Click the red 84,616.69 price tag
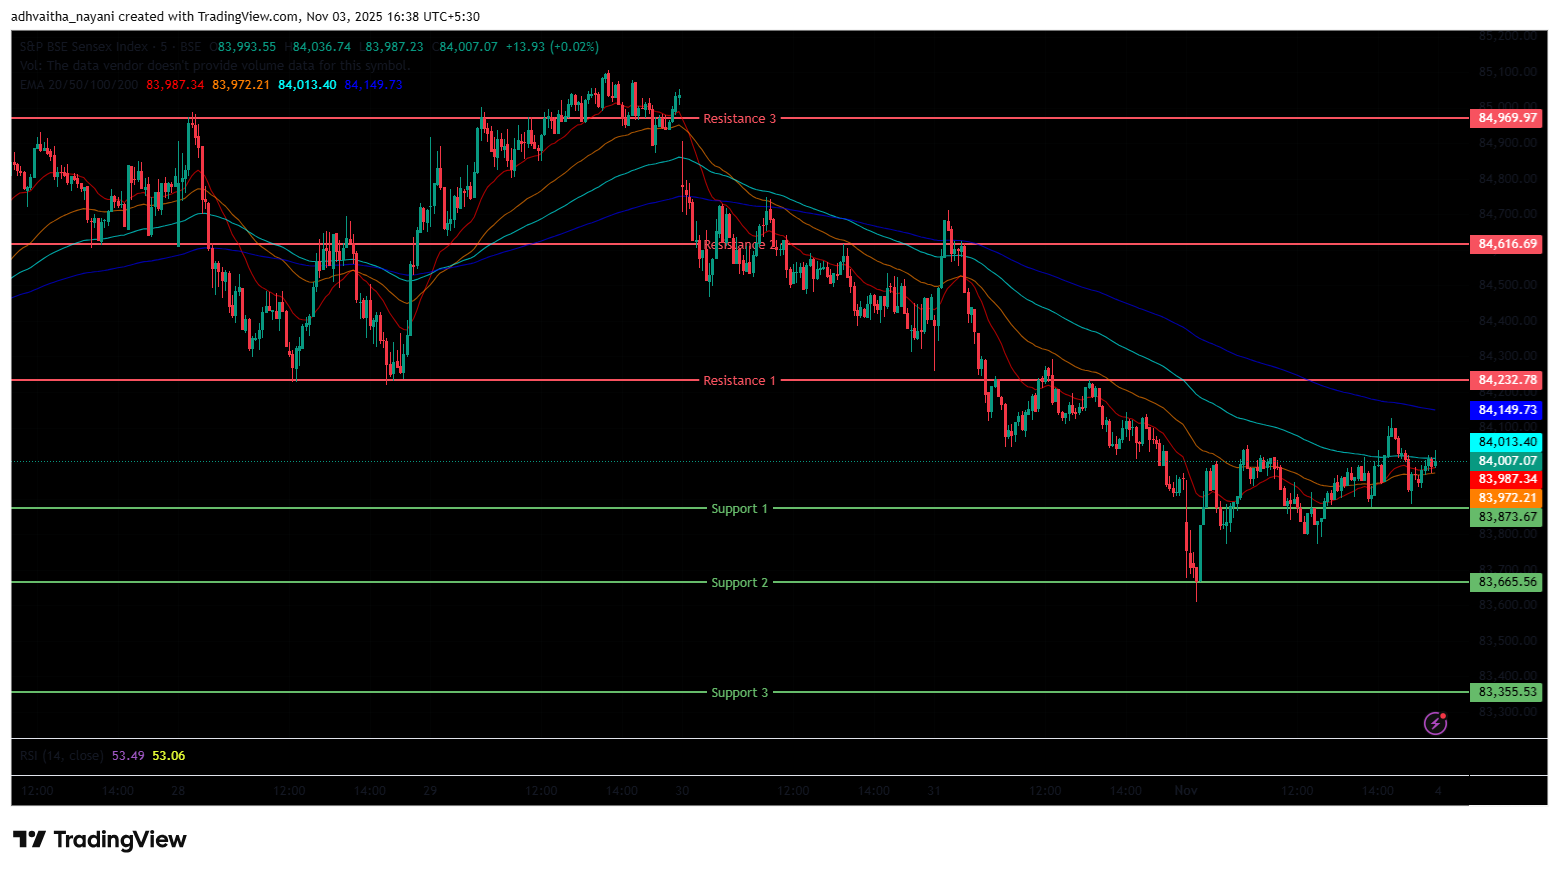 [x=1506, y=244]
